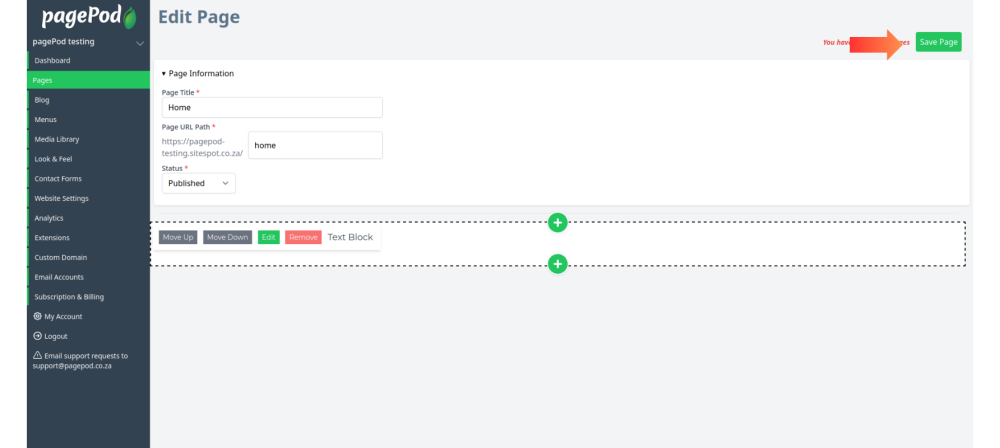1000x448 pixels.
Task: Click the green plus icon above Text Block
Action: point(557,222)
